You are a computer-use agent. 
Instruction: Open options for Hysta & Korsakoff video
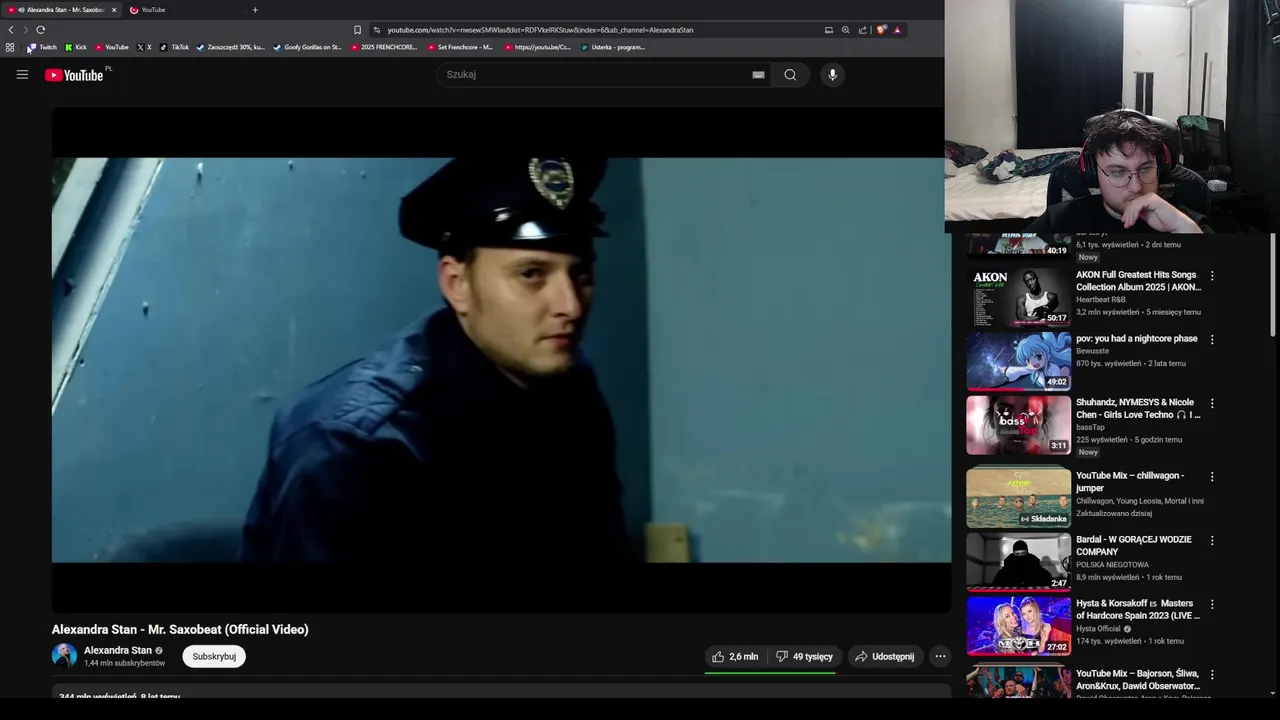pyautogui.click(x=1212, y=604)
